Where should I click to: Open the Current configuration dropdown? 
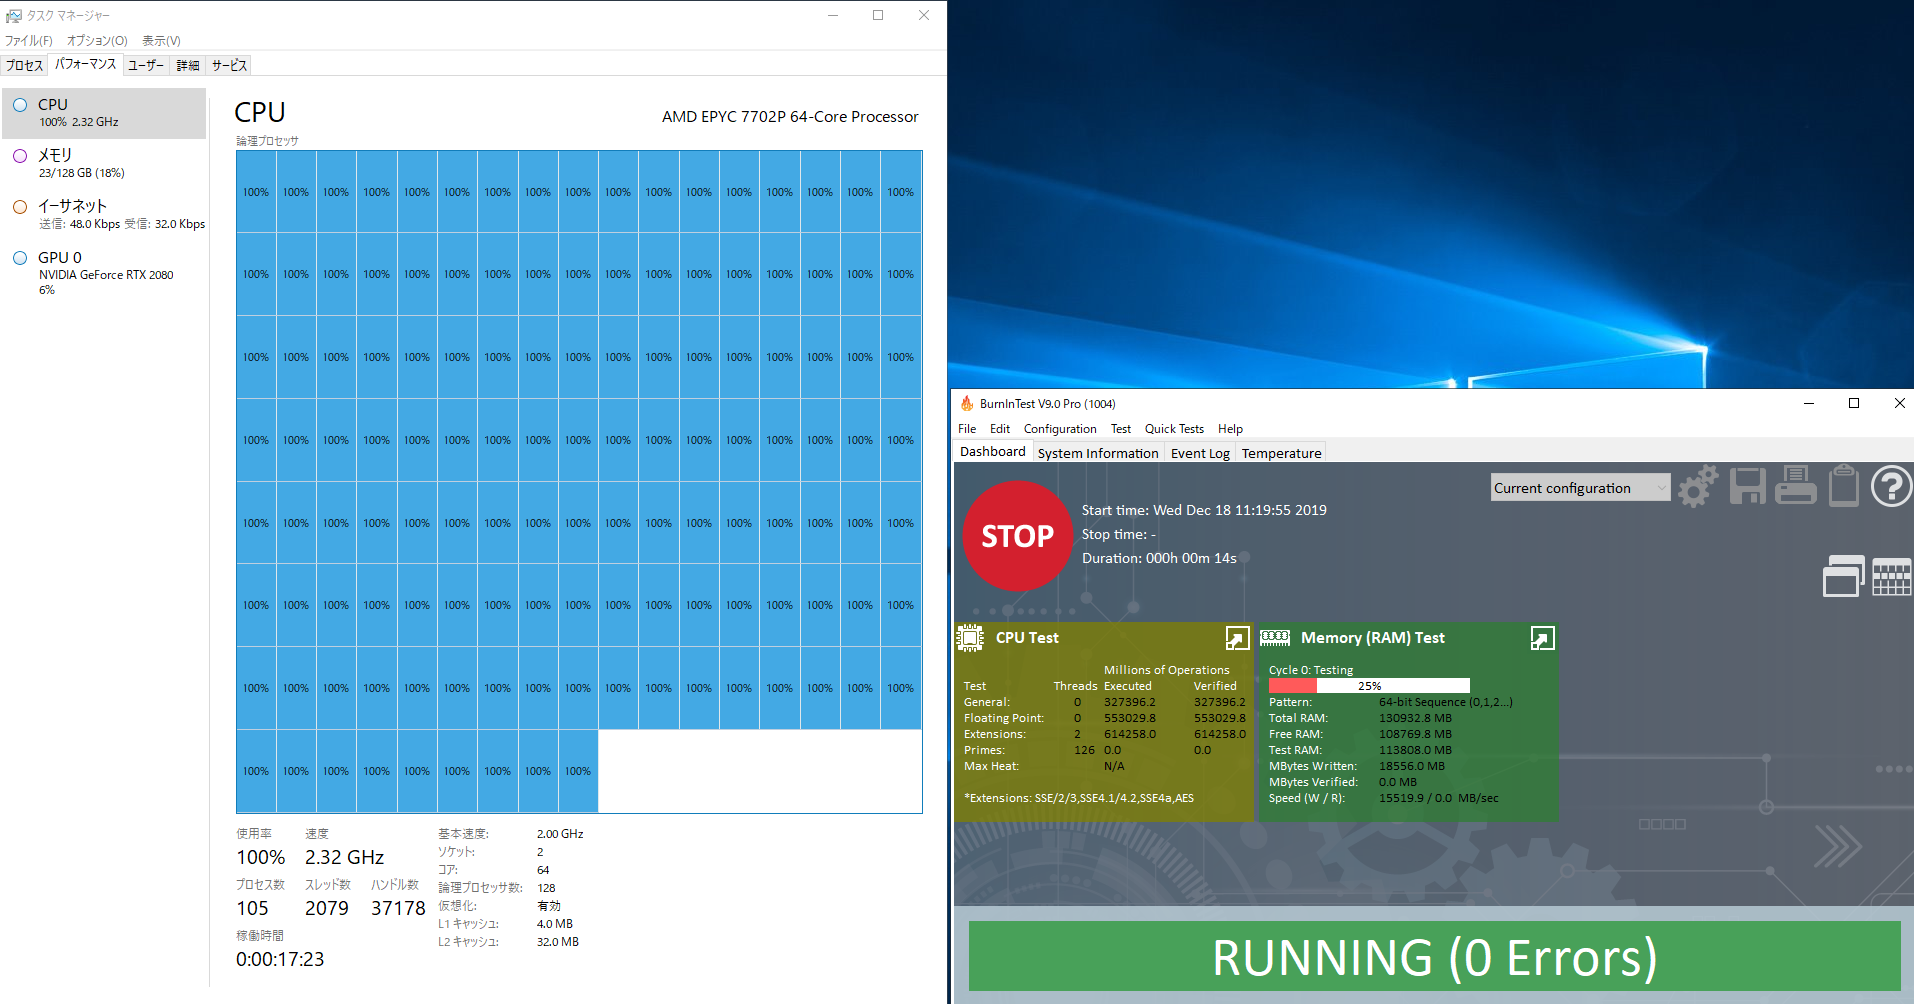click(1580, 488)
